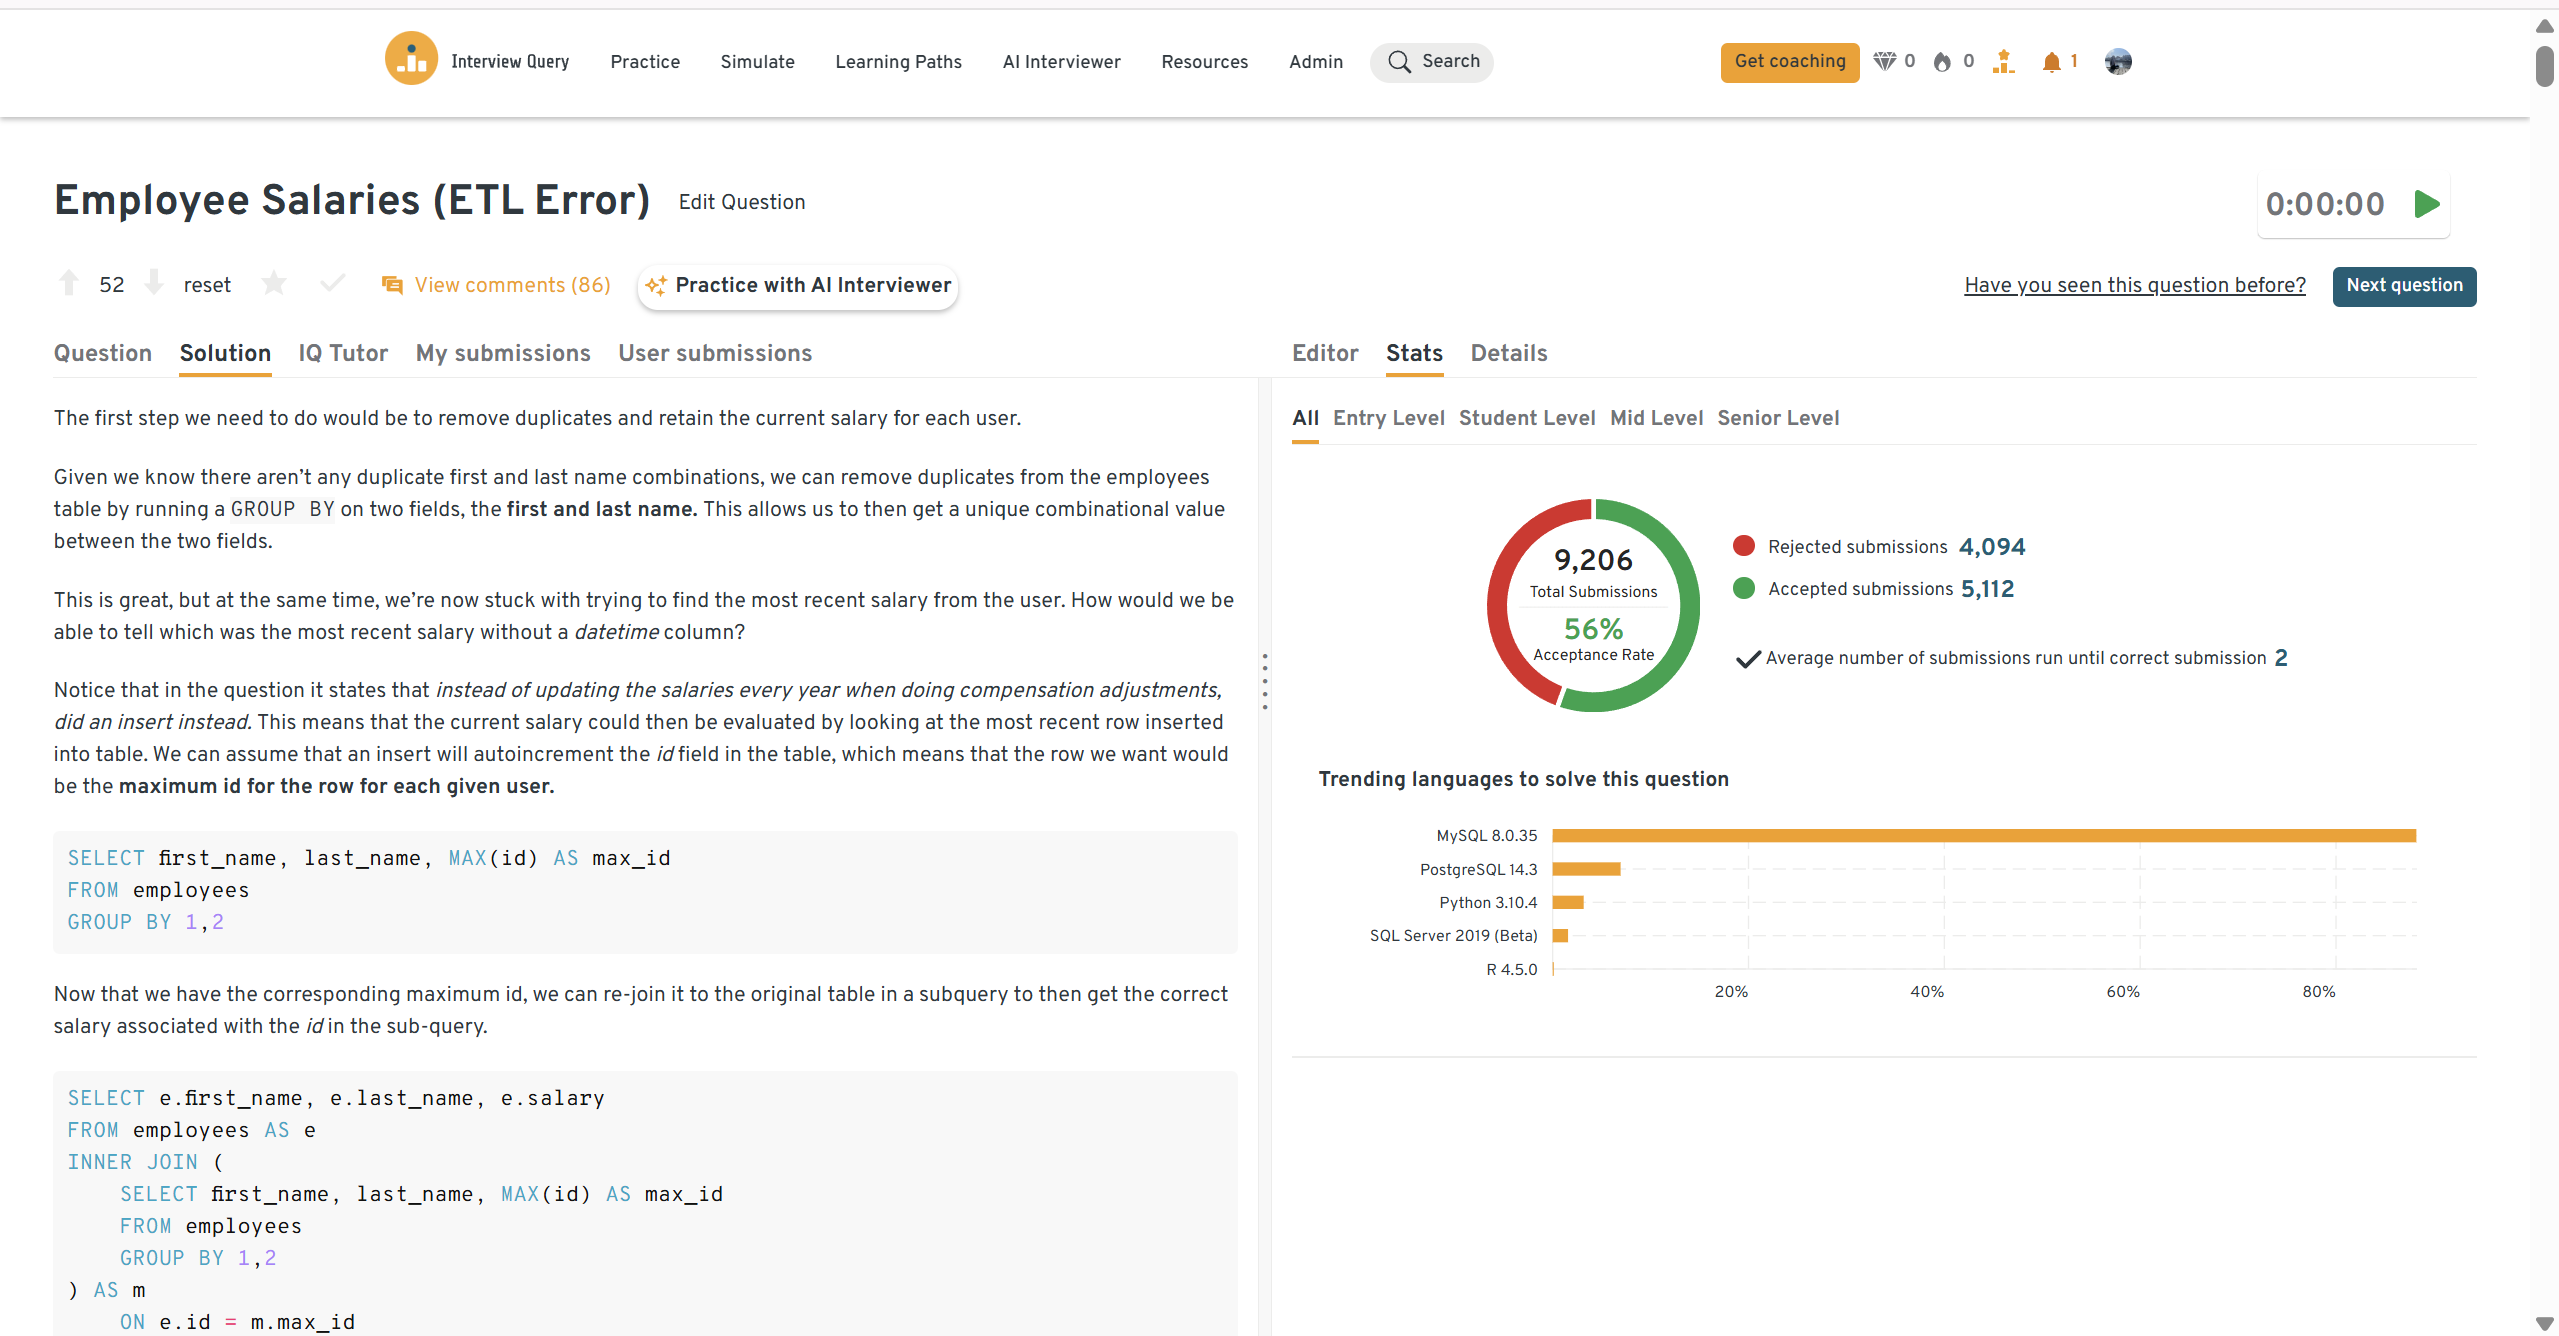Open the user profile avatar
2559x1336 pixels.
tap(2117, 62)
